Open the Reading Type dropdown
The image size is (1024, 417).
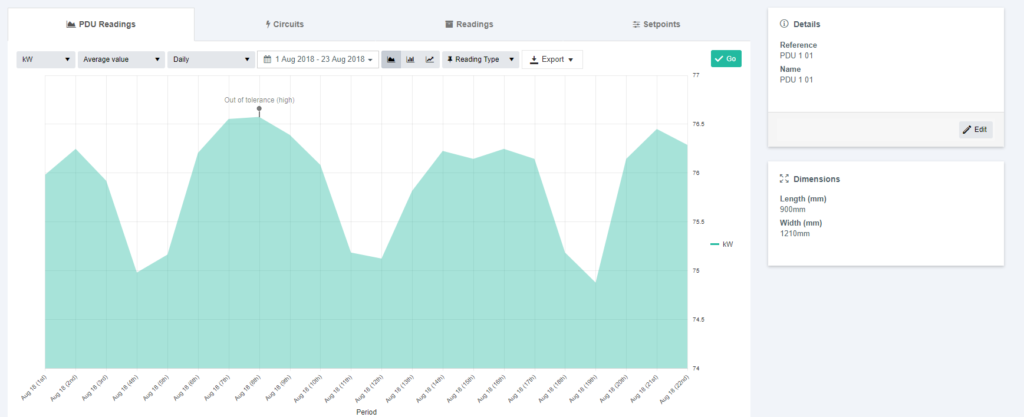tap(481, 60)
